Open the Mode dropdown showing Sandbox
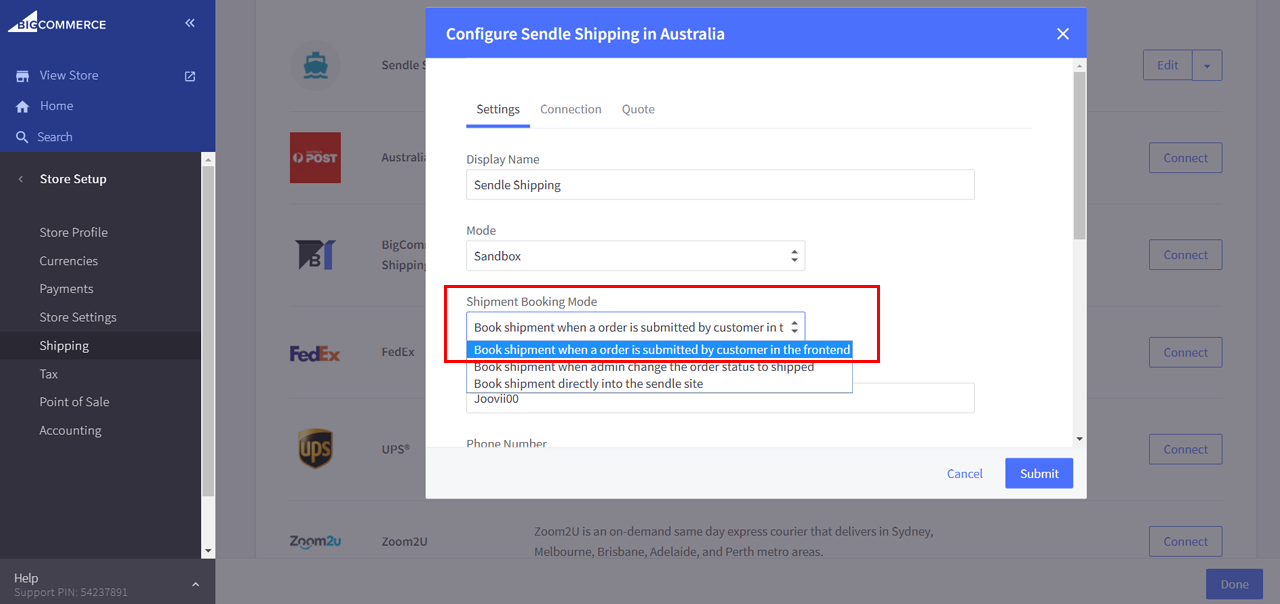The width and height of the screenshot is (1280, 604). (x=635, y=256)
